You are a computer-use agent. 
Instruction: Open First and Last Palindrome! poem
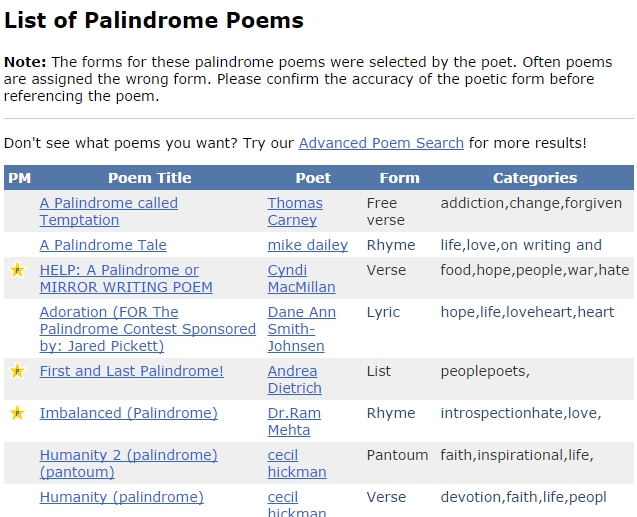pyautogui.click(x=131, y=371)
